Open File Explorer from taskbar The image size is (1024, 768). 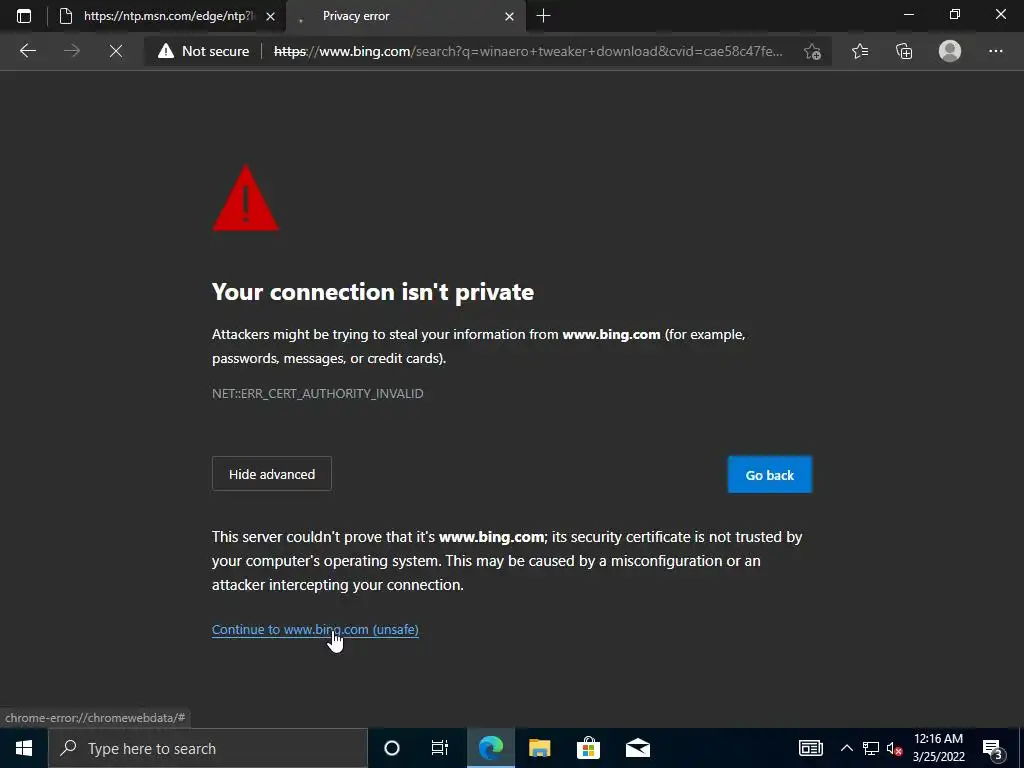click(x=539, y=748)
